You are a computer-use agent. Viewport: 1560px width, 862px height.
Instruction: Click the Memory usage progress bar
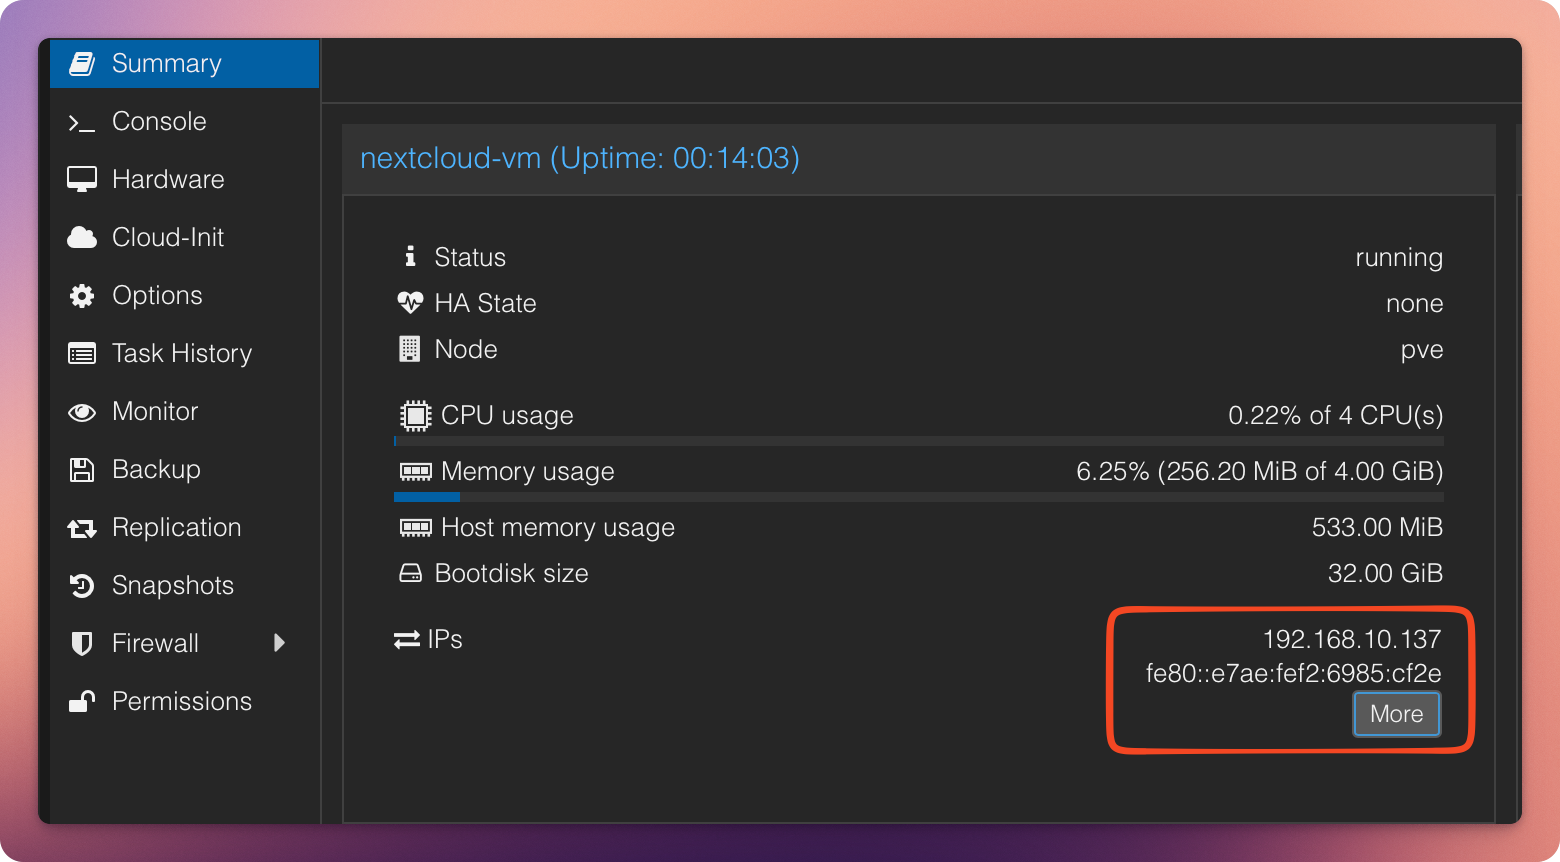(918, 497)
